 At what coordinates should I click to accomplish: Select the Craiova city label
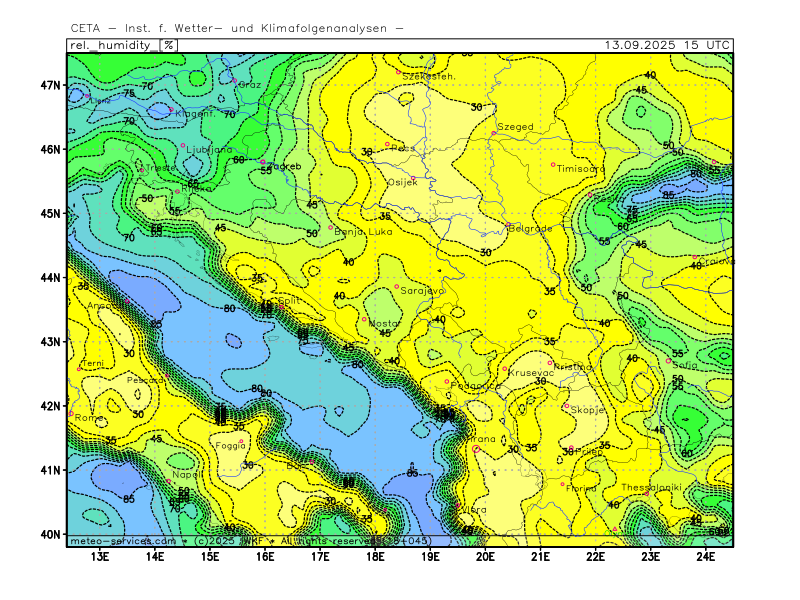[x=717, y=261]
